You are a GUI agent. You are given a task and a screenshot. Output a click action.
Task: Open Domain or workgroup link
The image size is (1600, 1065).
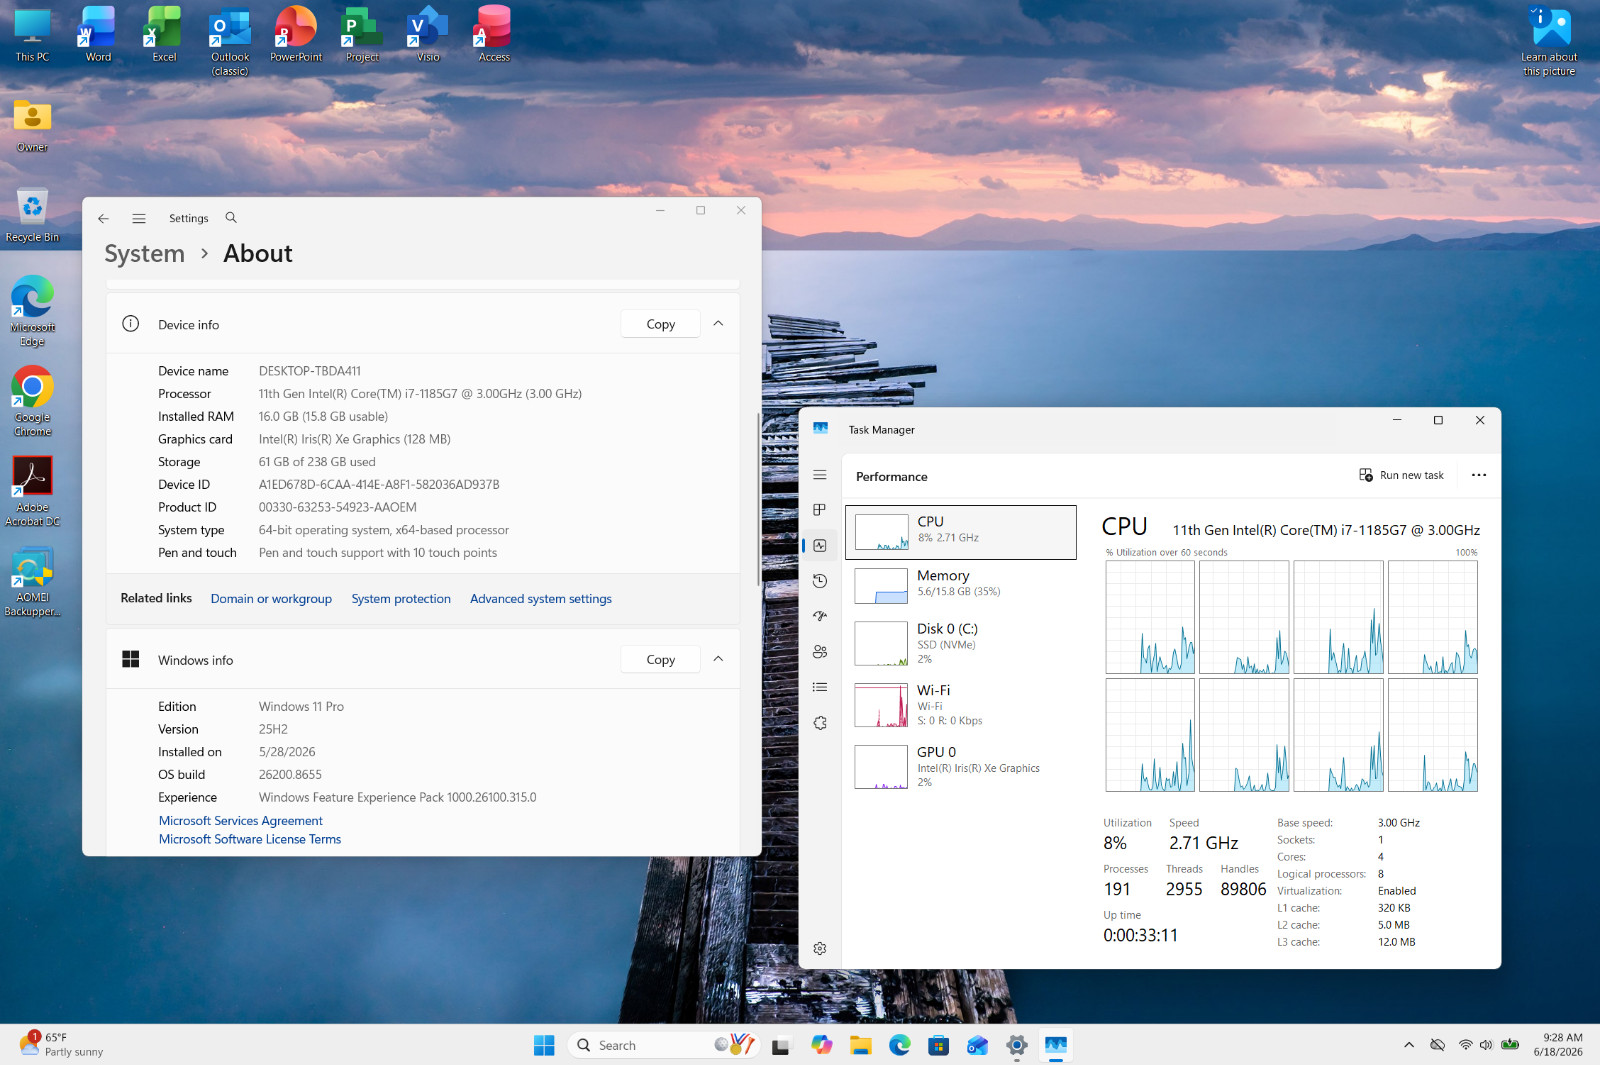tap(271, 599)
